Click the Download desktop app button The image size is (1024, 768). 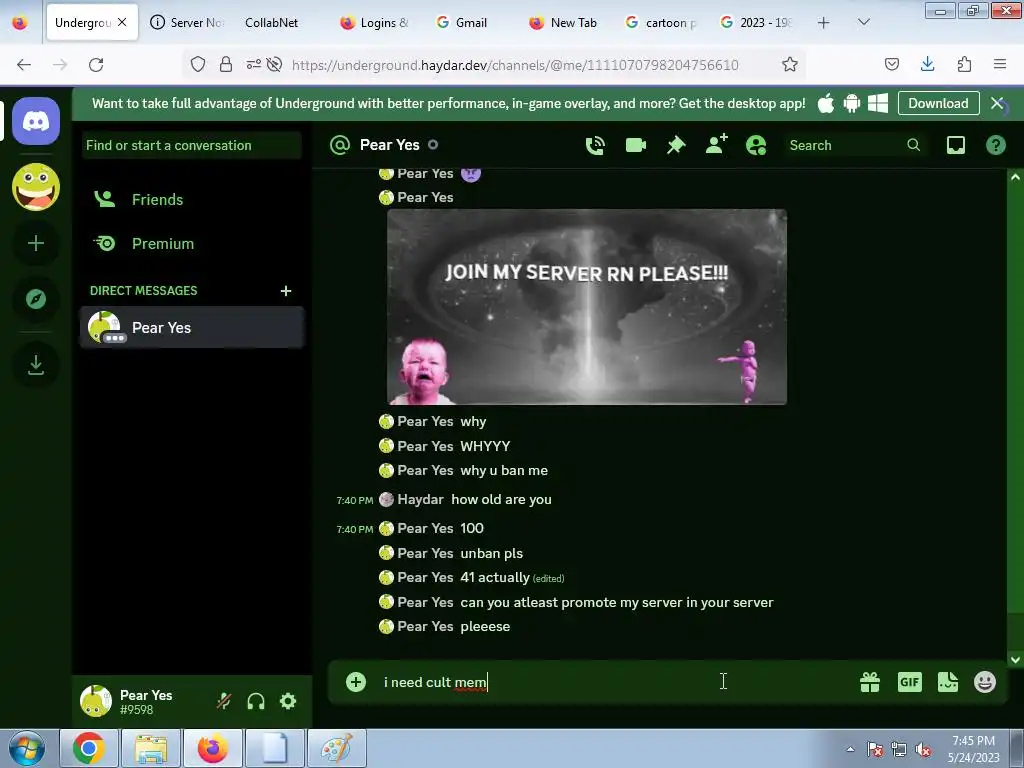(938, 103)
